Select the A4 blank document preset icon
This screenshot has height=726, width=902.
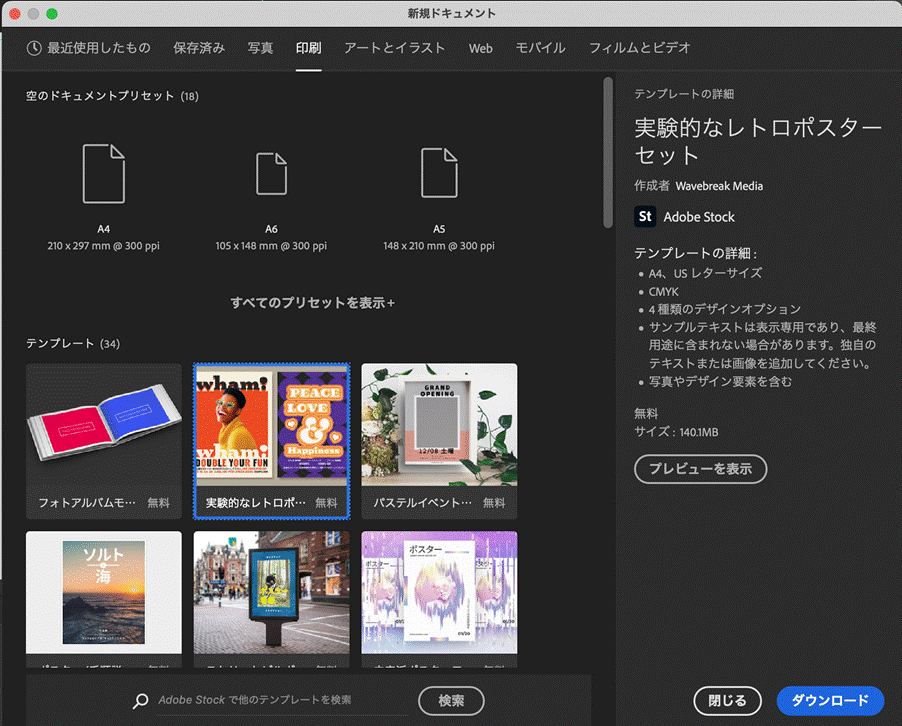tap(104, 174)
